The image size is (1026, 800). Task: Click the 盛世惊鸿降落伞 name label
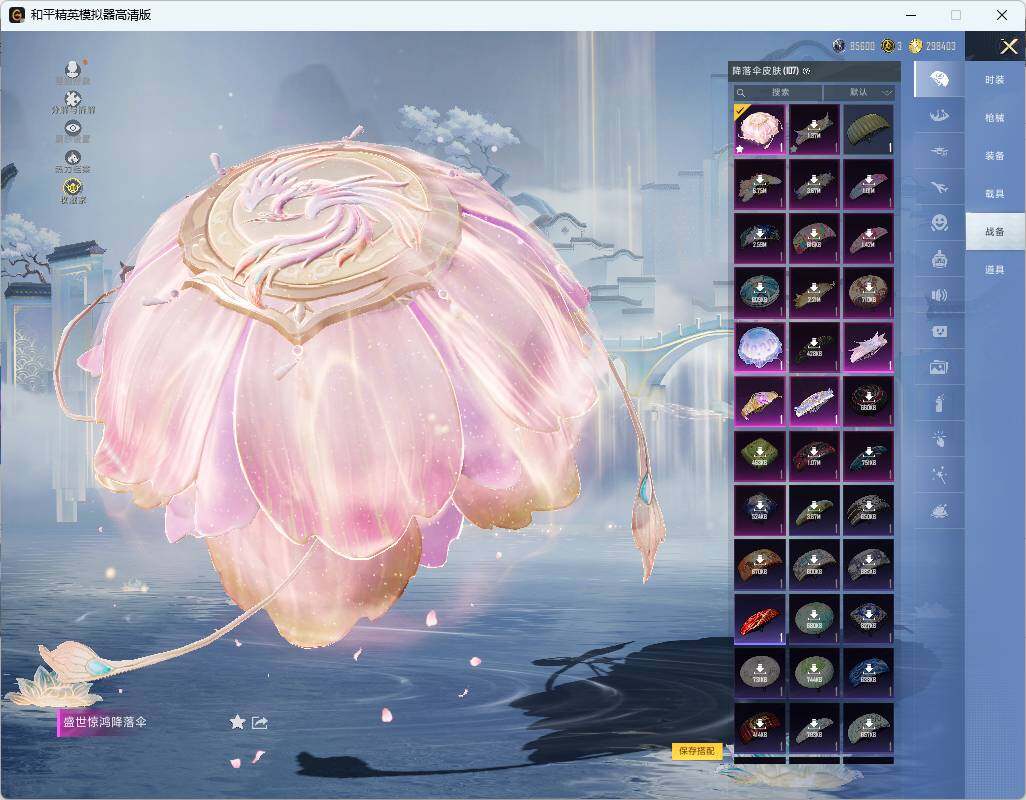(x=104, y=722)
